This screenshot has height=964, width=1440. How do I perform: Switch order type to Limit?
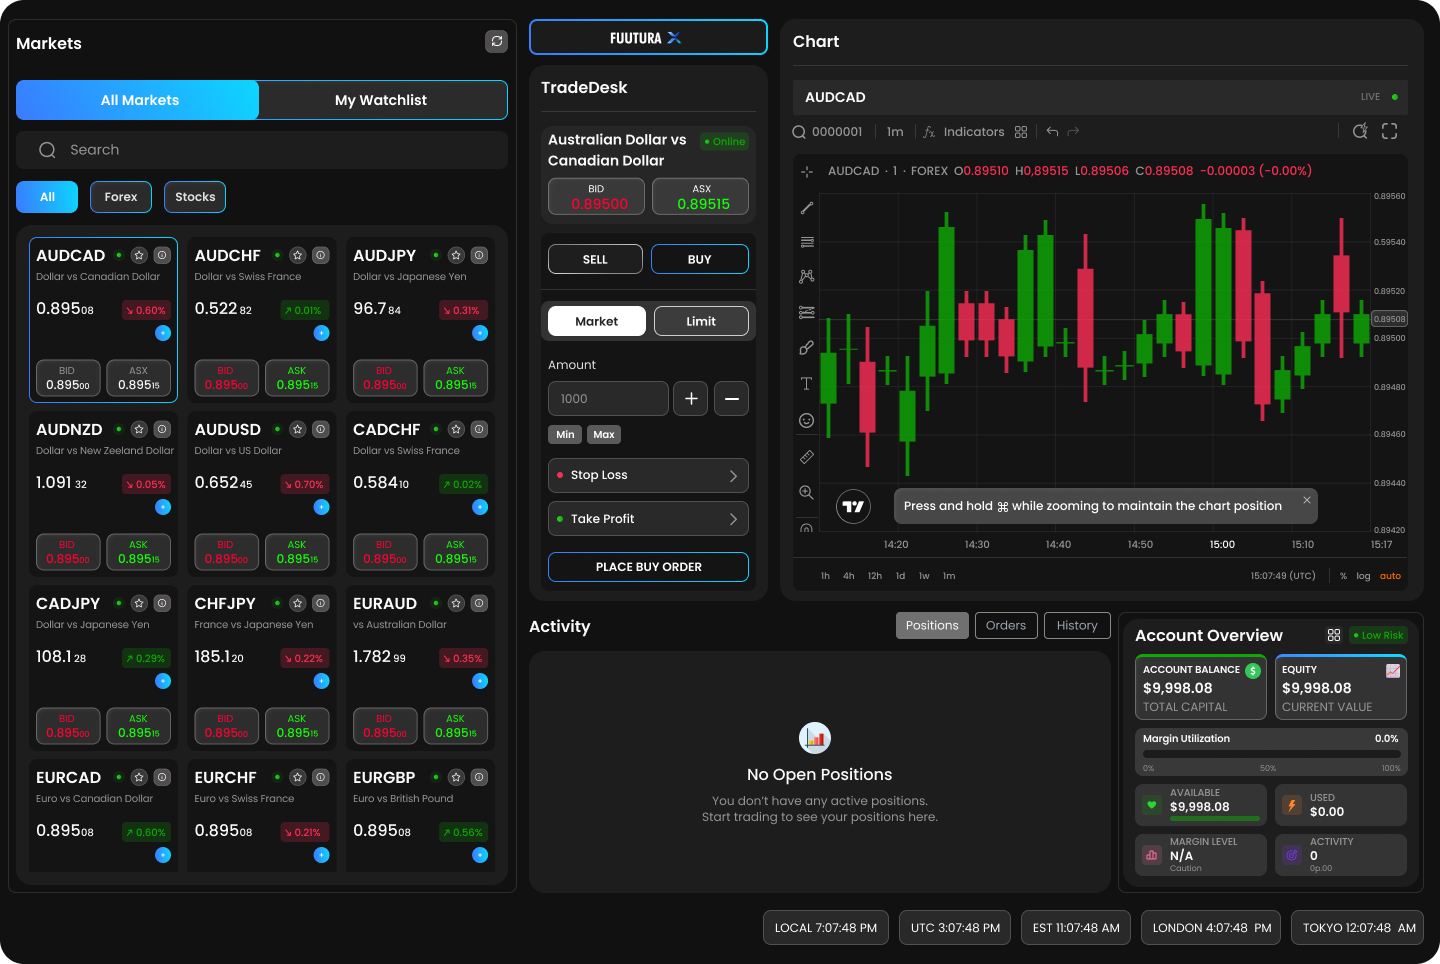click(x=701, y=320)
